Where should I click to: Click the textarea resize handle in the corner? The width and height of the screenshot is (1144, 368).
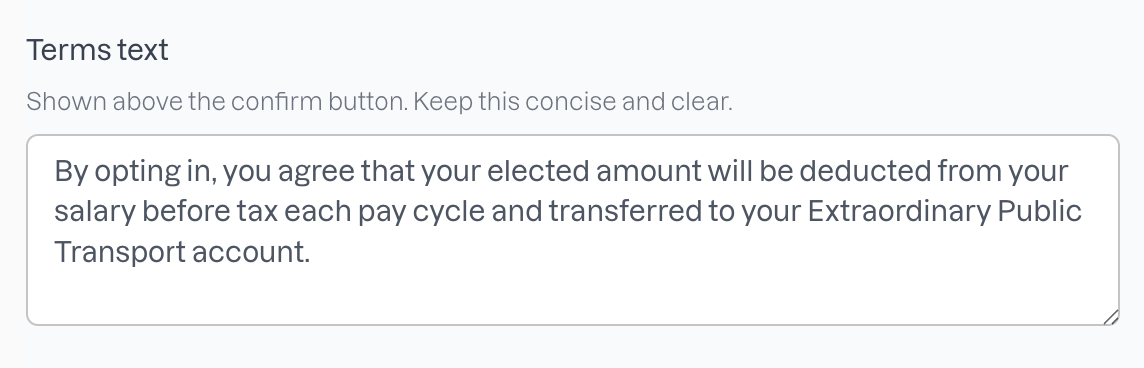pos(1110,317)
